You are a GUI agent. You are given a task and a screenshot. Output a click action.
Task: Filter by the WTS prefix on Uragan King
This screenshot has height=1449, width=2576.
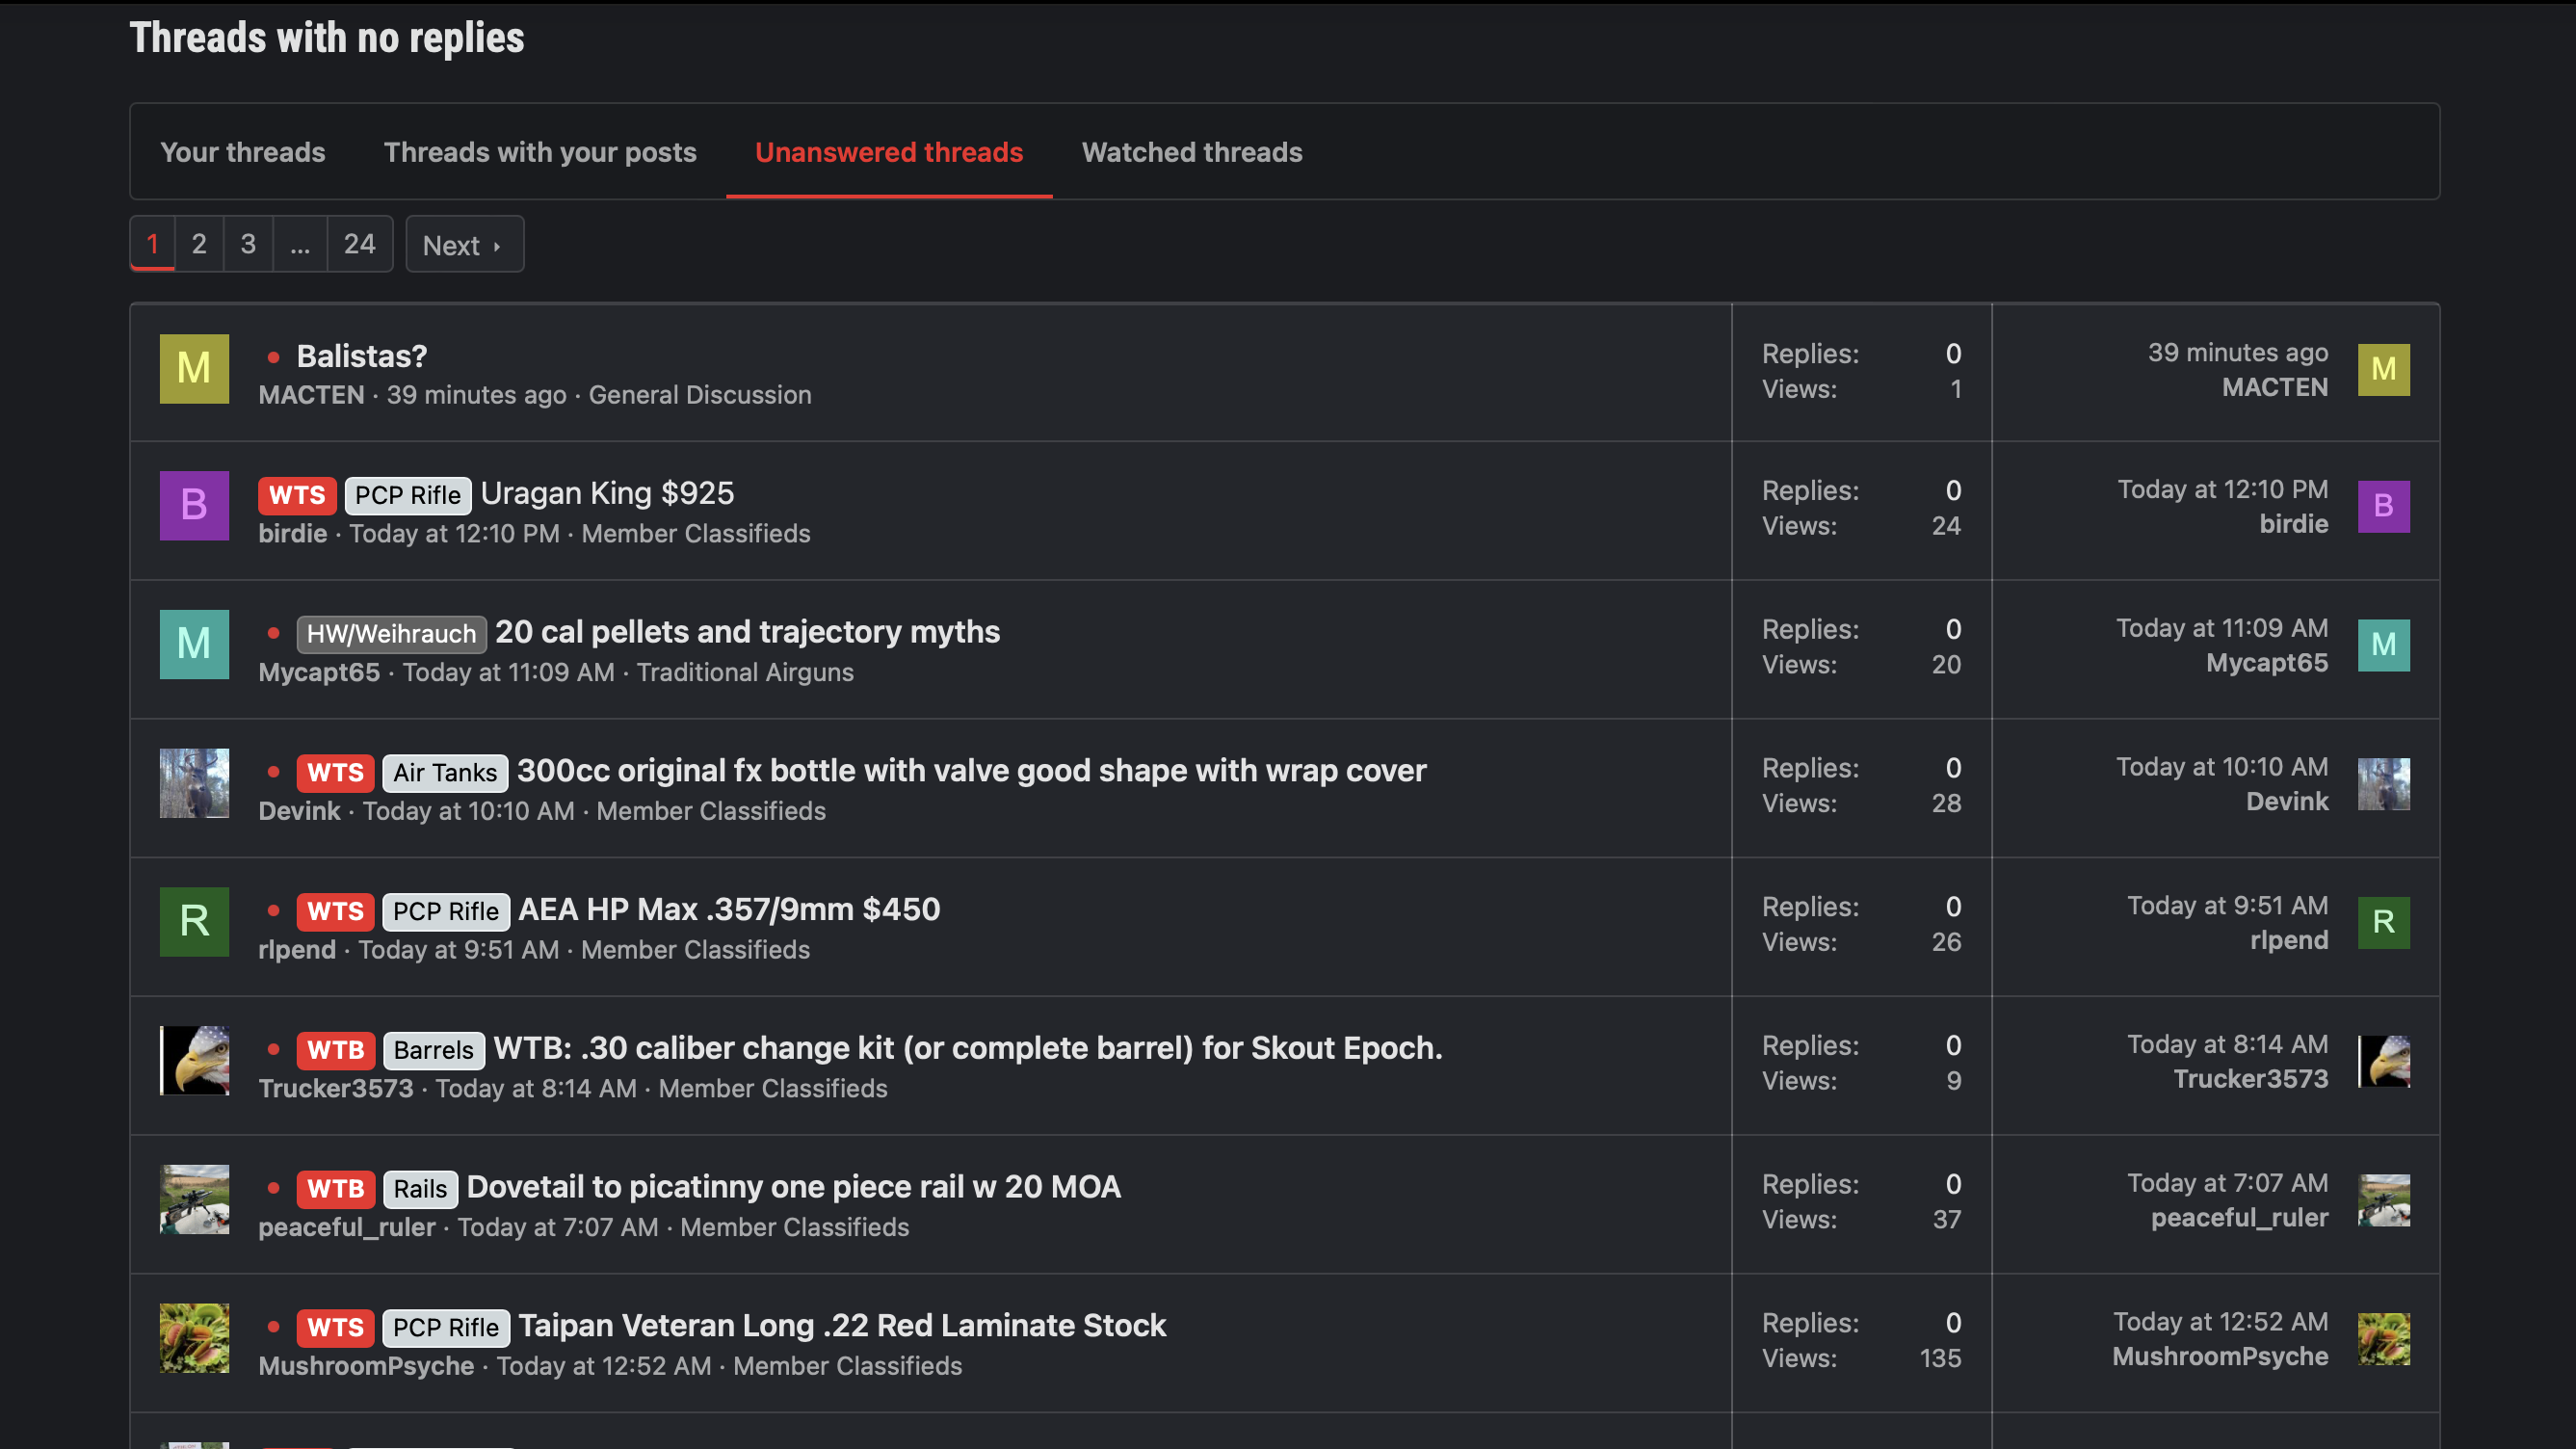pyautogui.click(x=297, y=495)
